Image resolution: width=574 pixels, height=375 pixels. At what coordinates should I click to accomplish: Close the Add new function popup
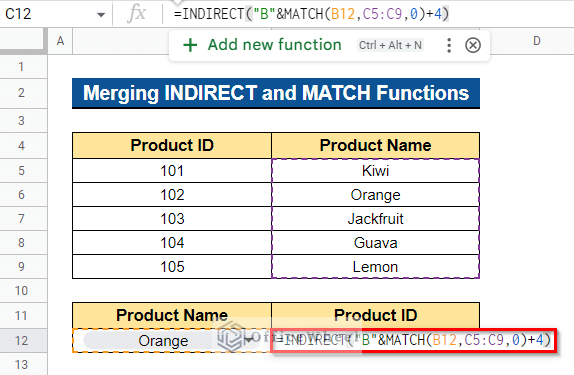coord(473,45)
